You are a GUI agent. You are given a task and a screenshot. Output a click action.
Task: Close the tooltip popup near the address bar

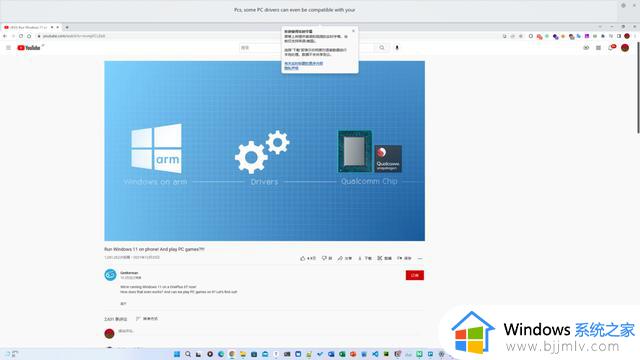353,31
